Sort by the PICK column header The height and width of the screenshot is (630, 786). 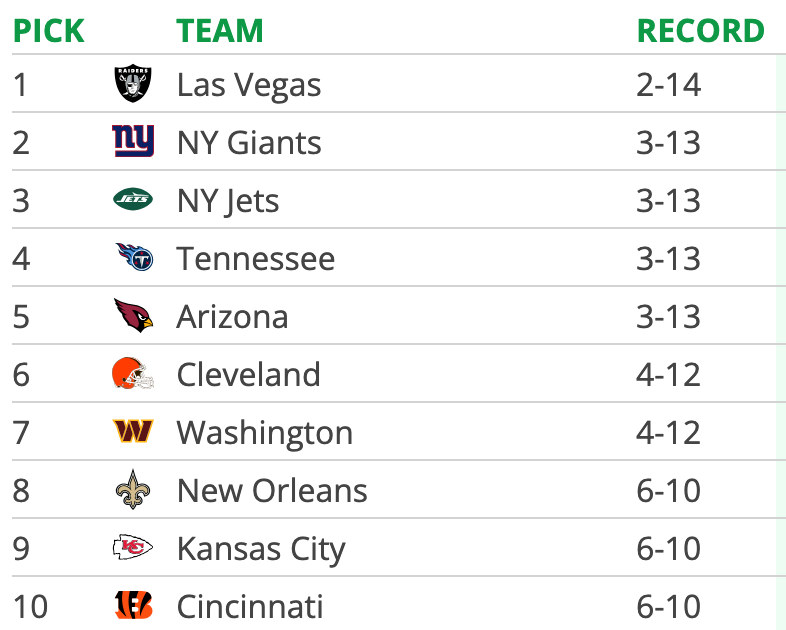coord(49,31)
